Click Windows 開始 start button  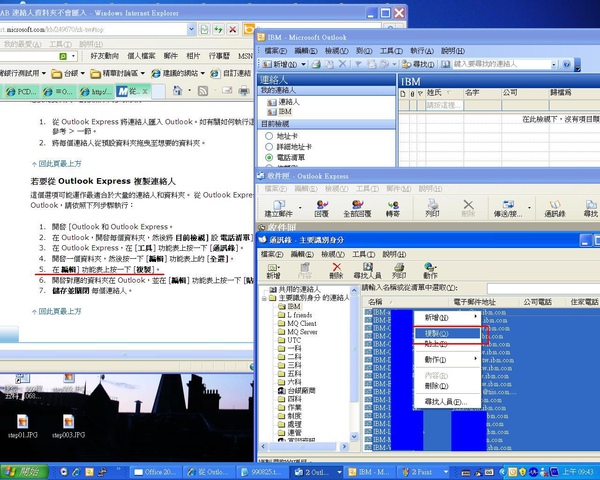point(24,472)
